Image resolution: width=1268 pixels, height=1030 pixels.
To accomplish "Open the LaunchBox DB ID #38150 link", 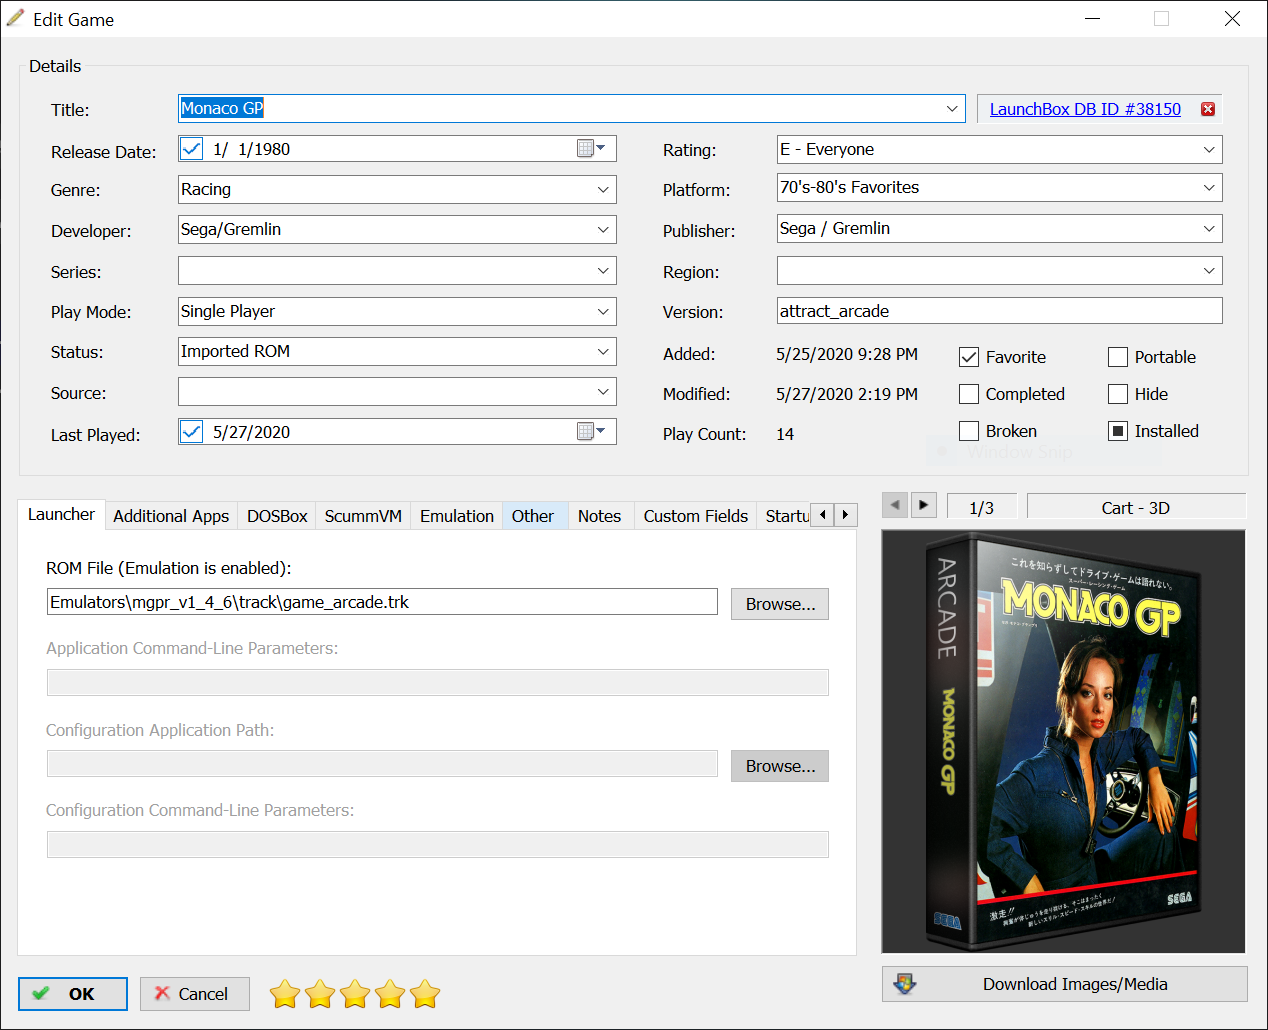I will [1085, 109].
